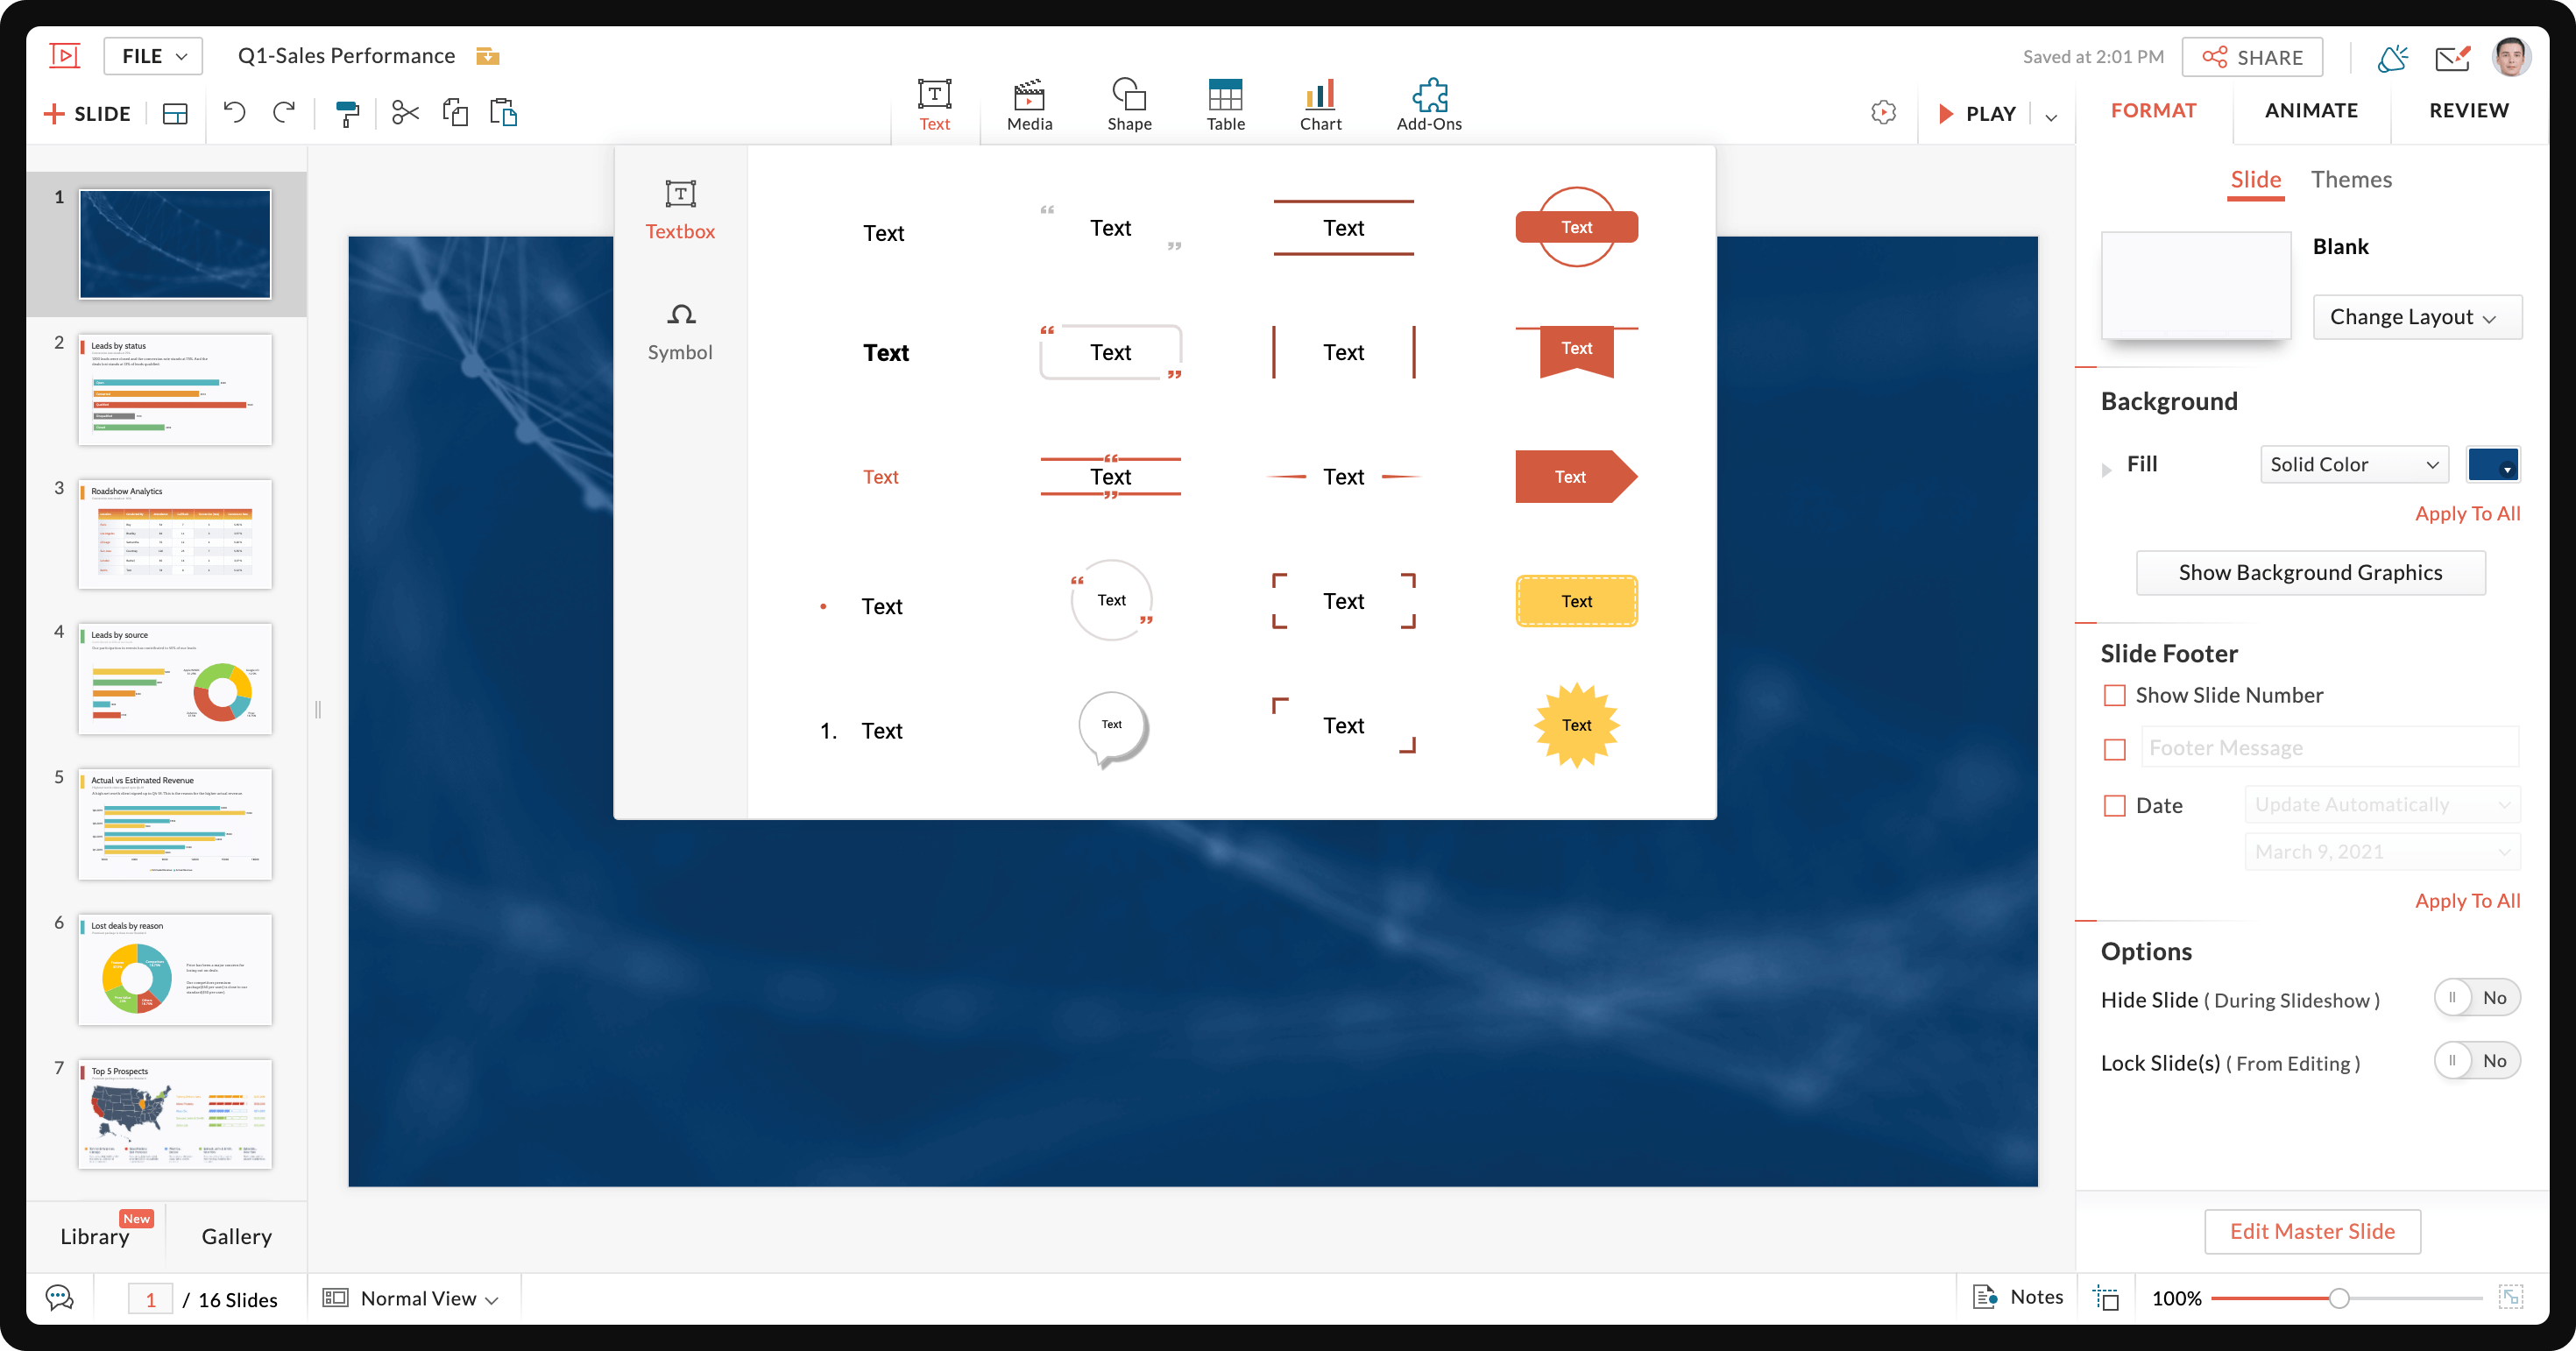
Task: Activate the Format Painter tool
Action: click(x=347, y=113)
